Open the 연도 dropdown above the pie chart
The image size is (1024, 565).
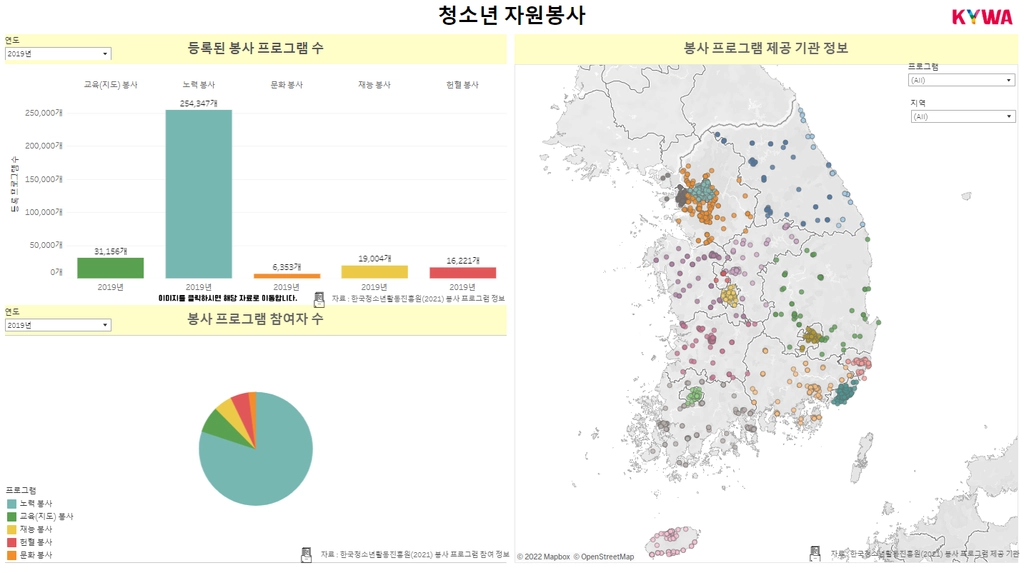pyautogui.click(x=58, y=325)
